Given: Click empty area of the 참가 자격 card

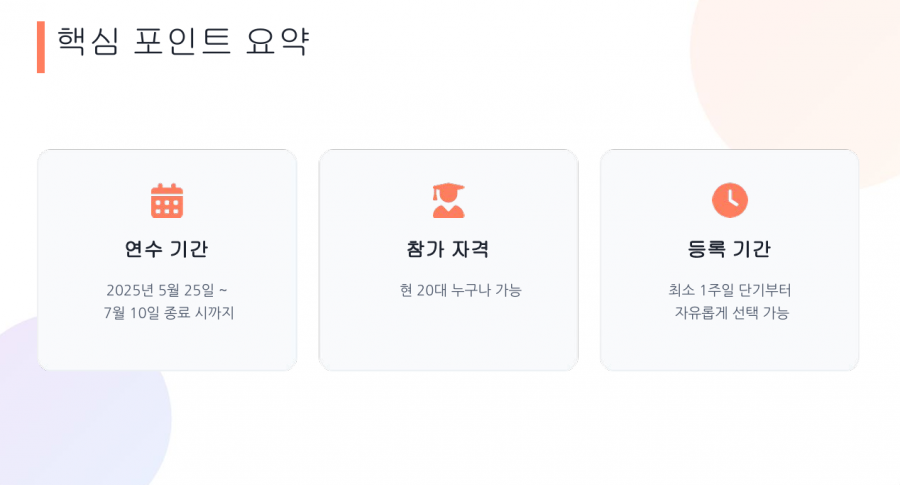Looking at the screenshot, I should click(x=448, y=339).
